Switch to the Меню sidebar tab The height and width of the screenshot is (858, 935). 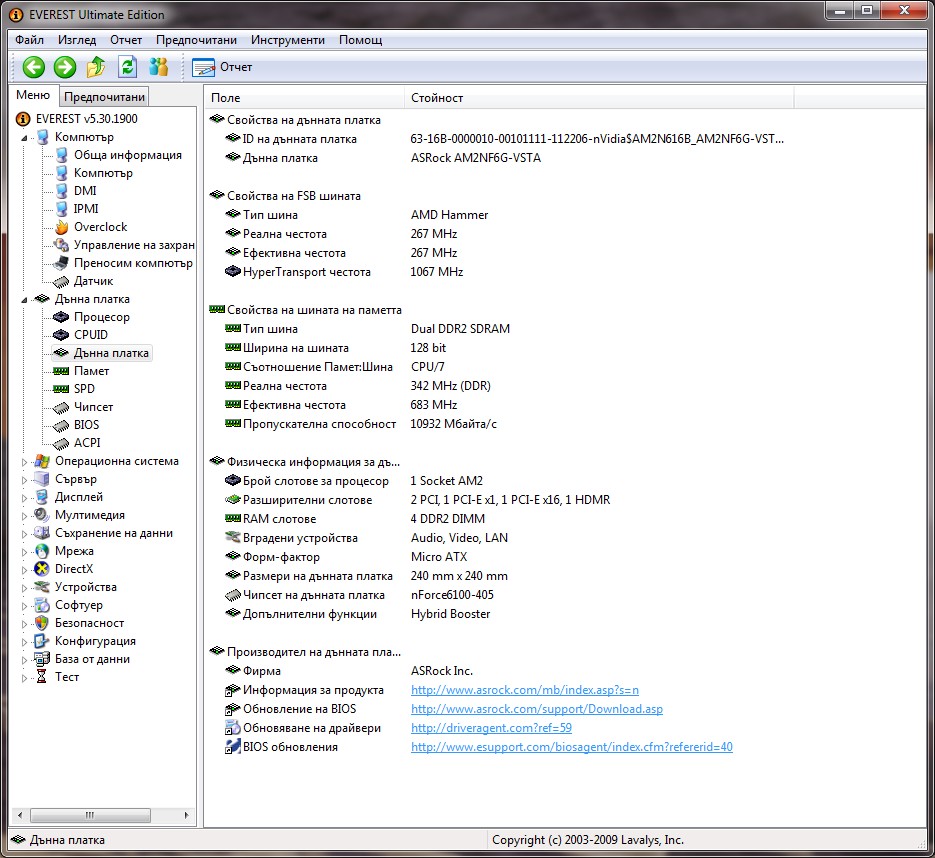(33, 95)
